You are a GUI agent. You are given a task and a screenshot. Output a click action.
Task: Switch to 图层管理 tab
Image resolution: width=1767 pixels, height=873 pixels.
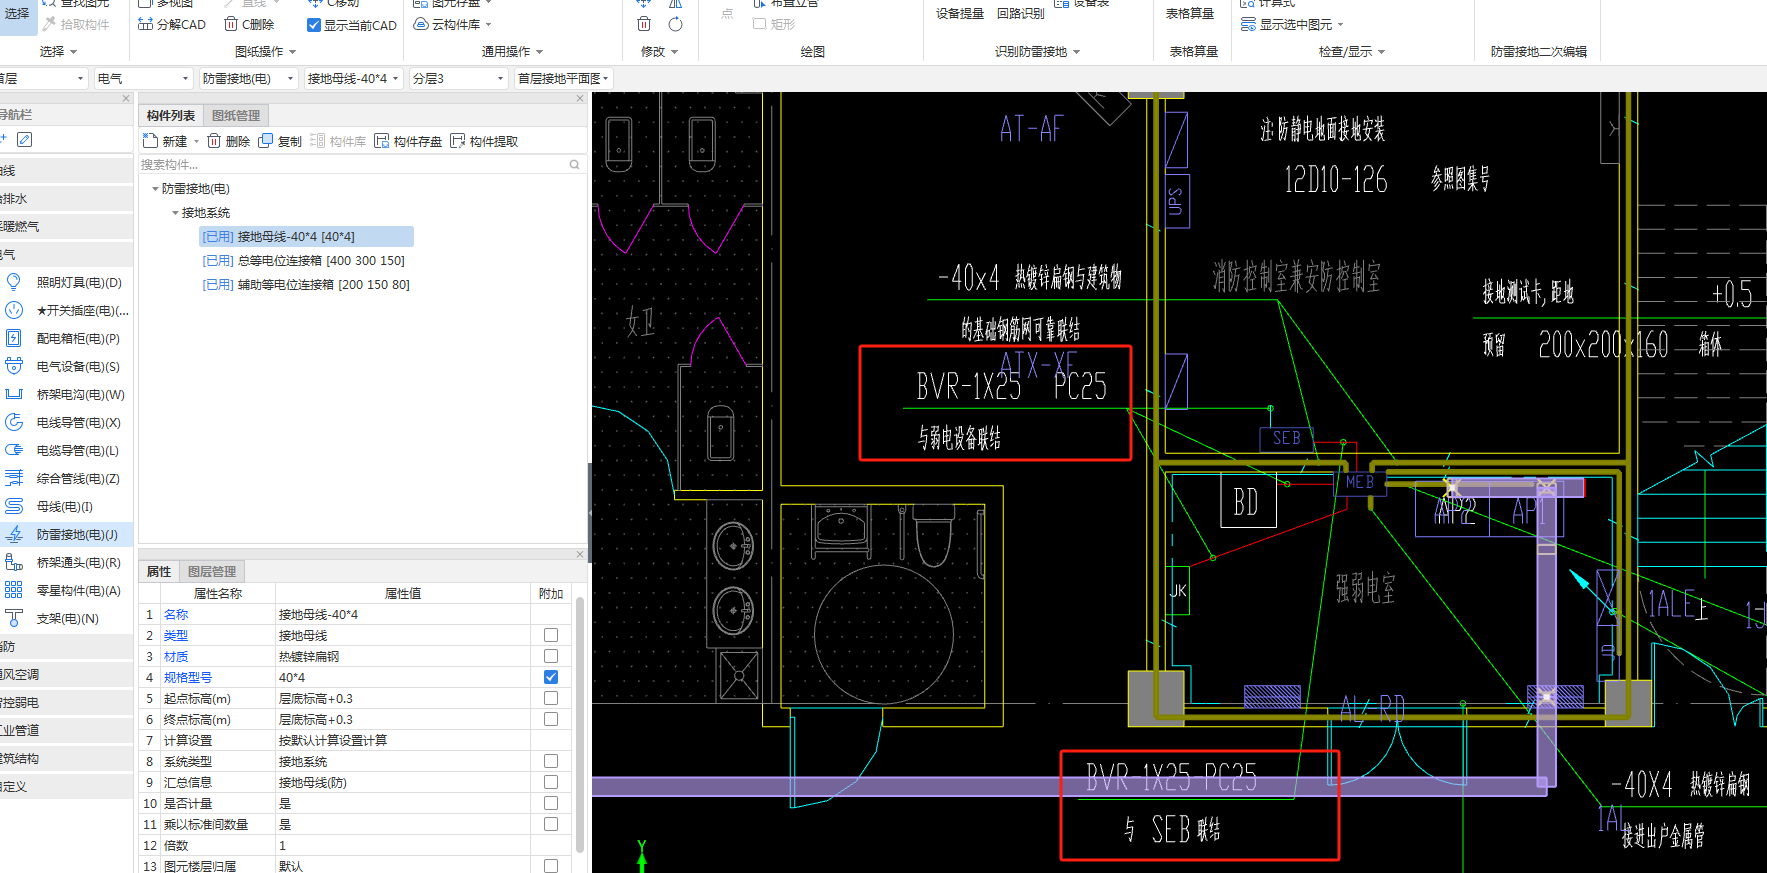click(212, 572)
